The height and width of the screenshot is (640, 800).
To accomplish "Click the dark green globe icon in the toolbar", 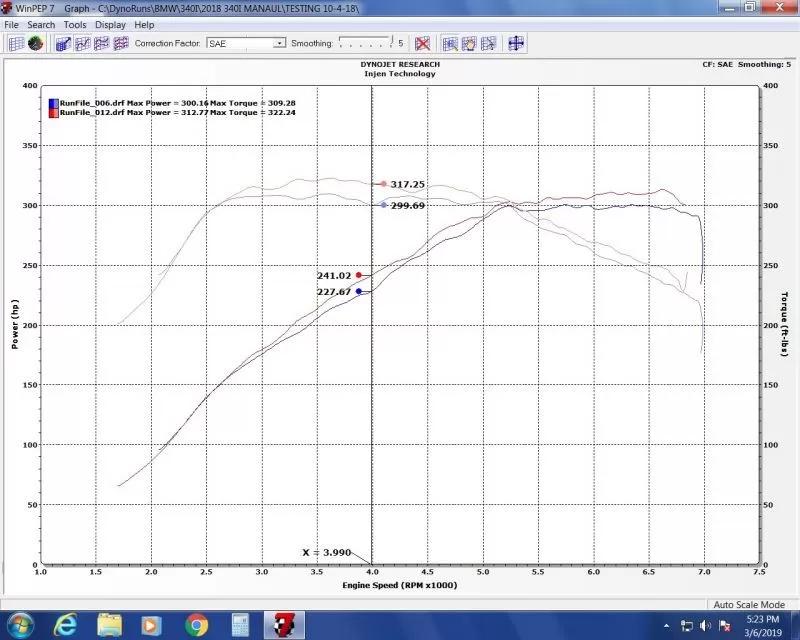I will coord(35,43).
